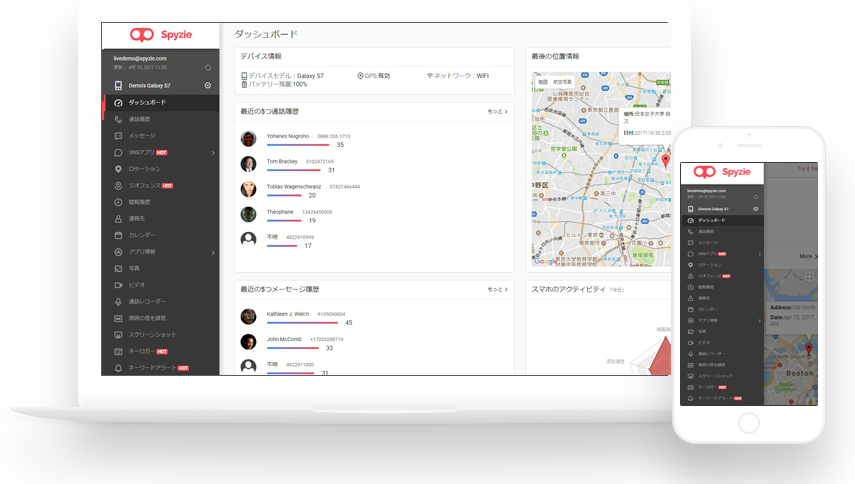Screen dimensions: 855x484
Task: Expand the SNSアプリ arrow in the phone sidebar
Action: (759, 255)
